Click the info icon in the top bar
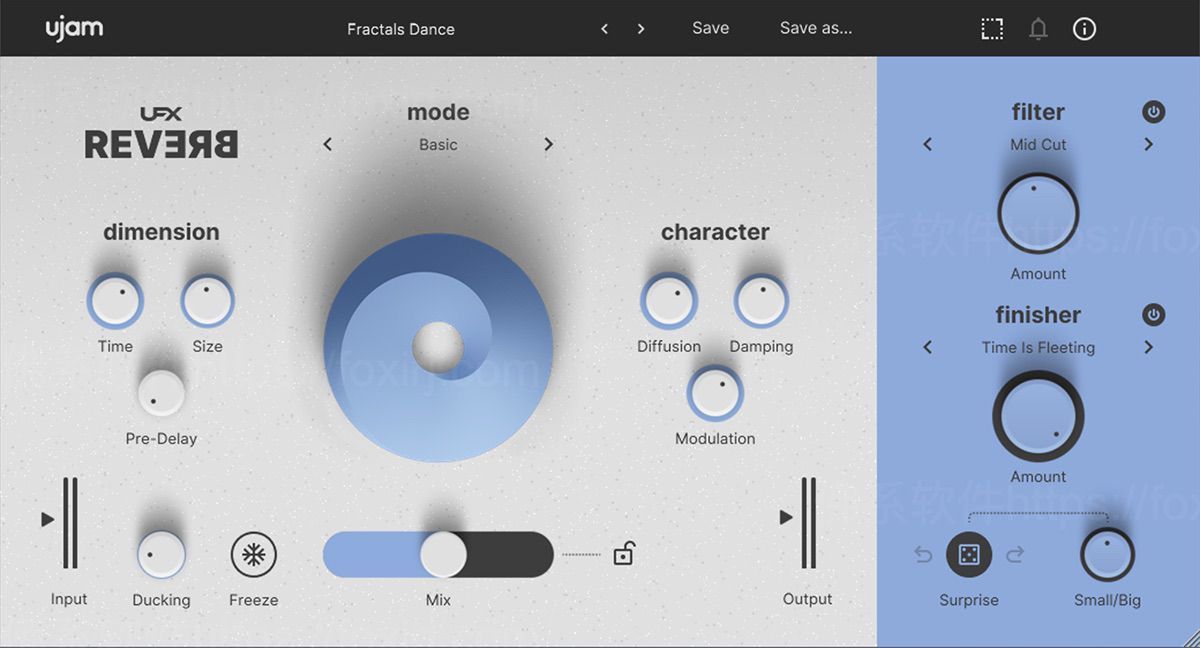This screenshot has width=1200, height=648. 1084,28
